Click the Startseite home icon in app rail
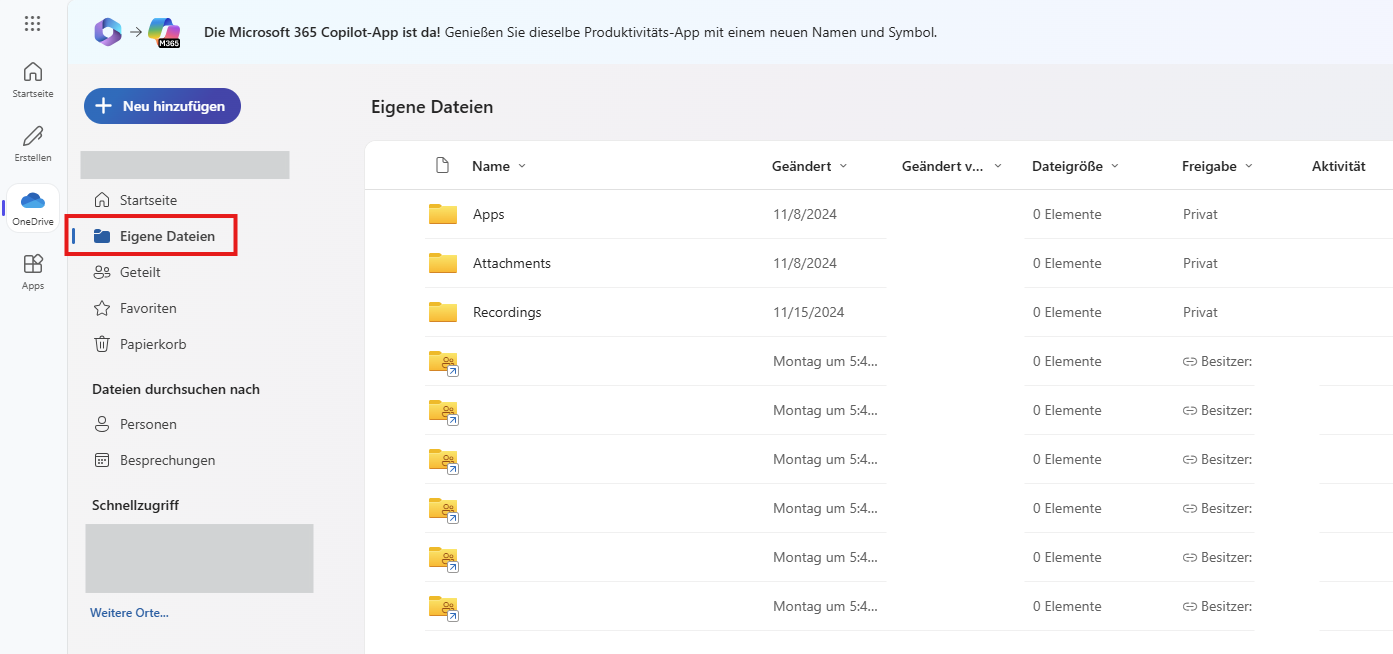The height and width of the screenshot is (654, 1393). (x=33, y=72)
